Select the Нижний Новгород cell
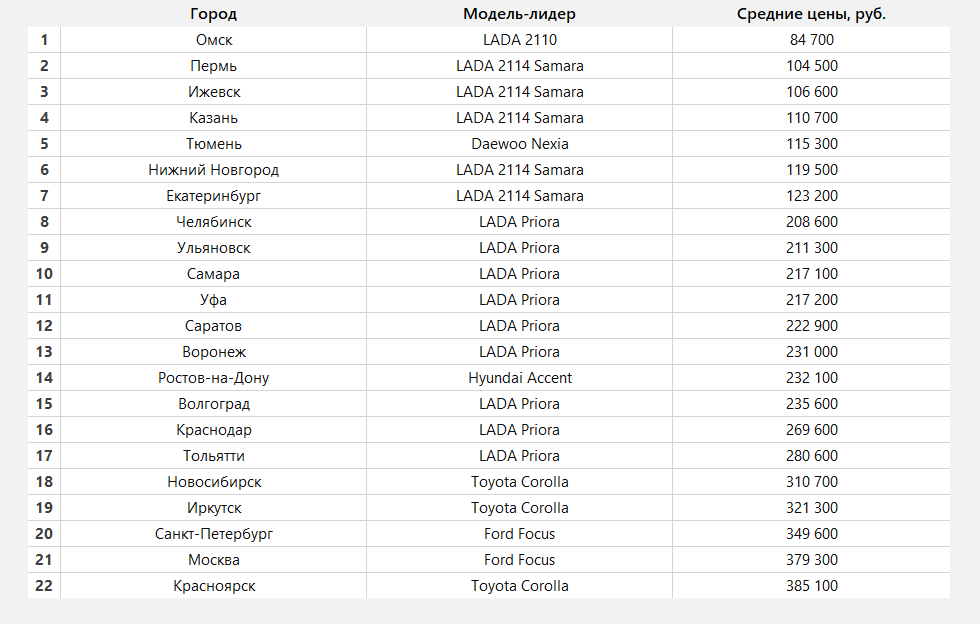This screenshot has width=980, height=624. [214, 170]
